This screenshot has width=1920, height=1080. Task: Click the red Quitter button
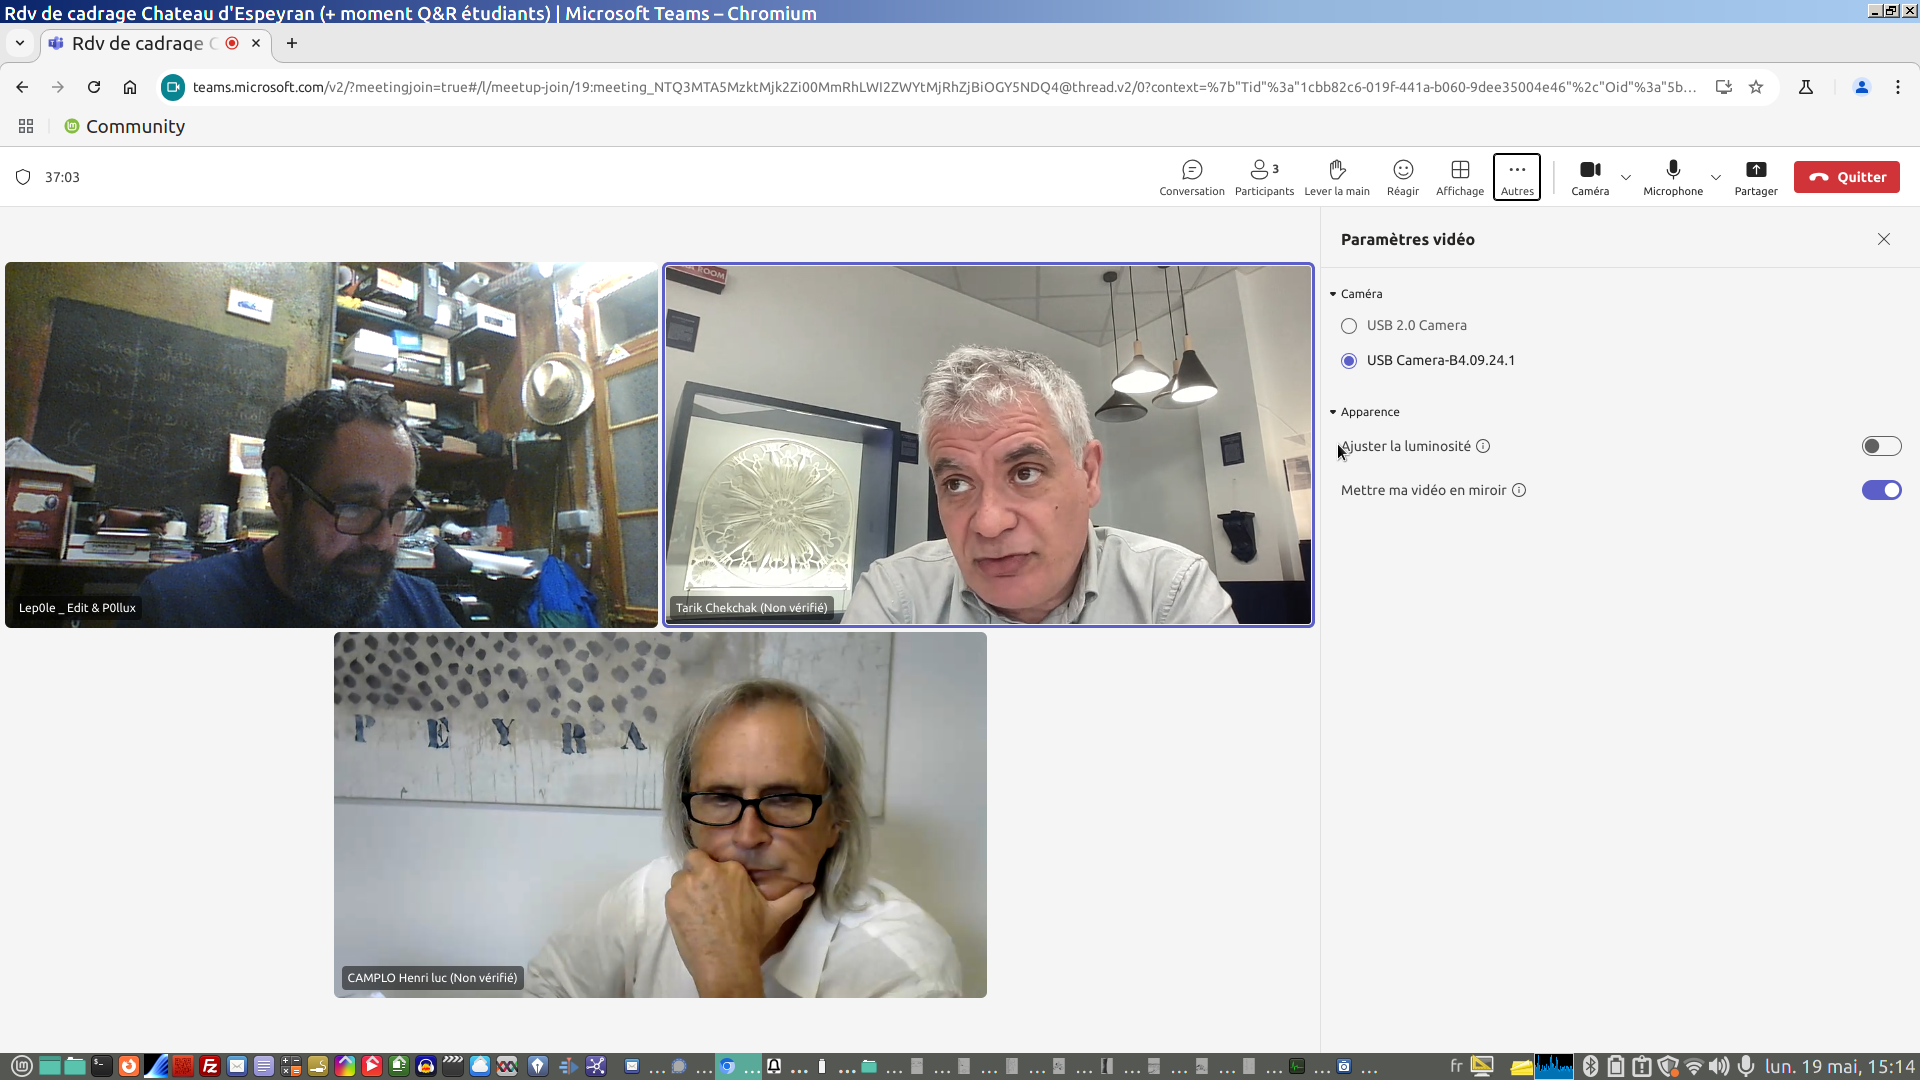click(x=1846, y=177)
